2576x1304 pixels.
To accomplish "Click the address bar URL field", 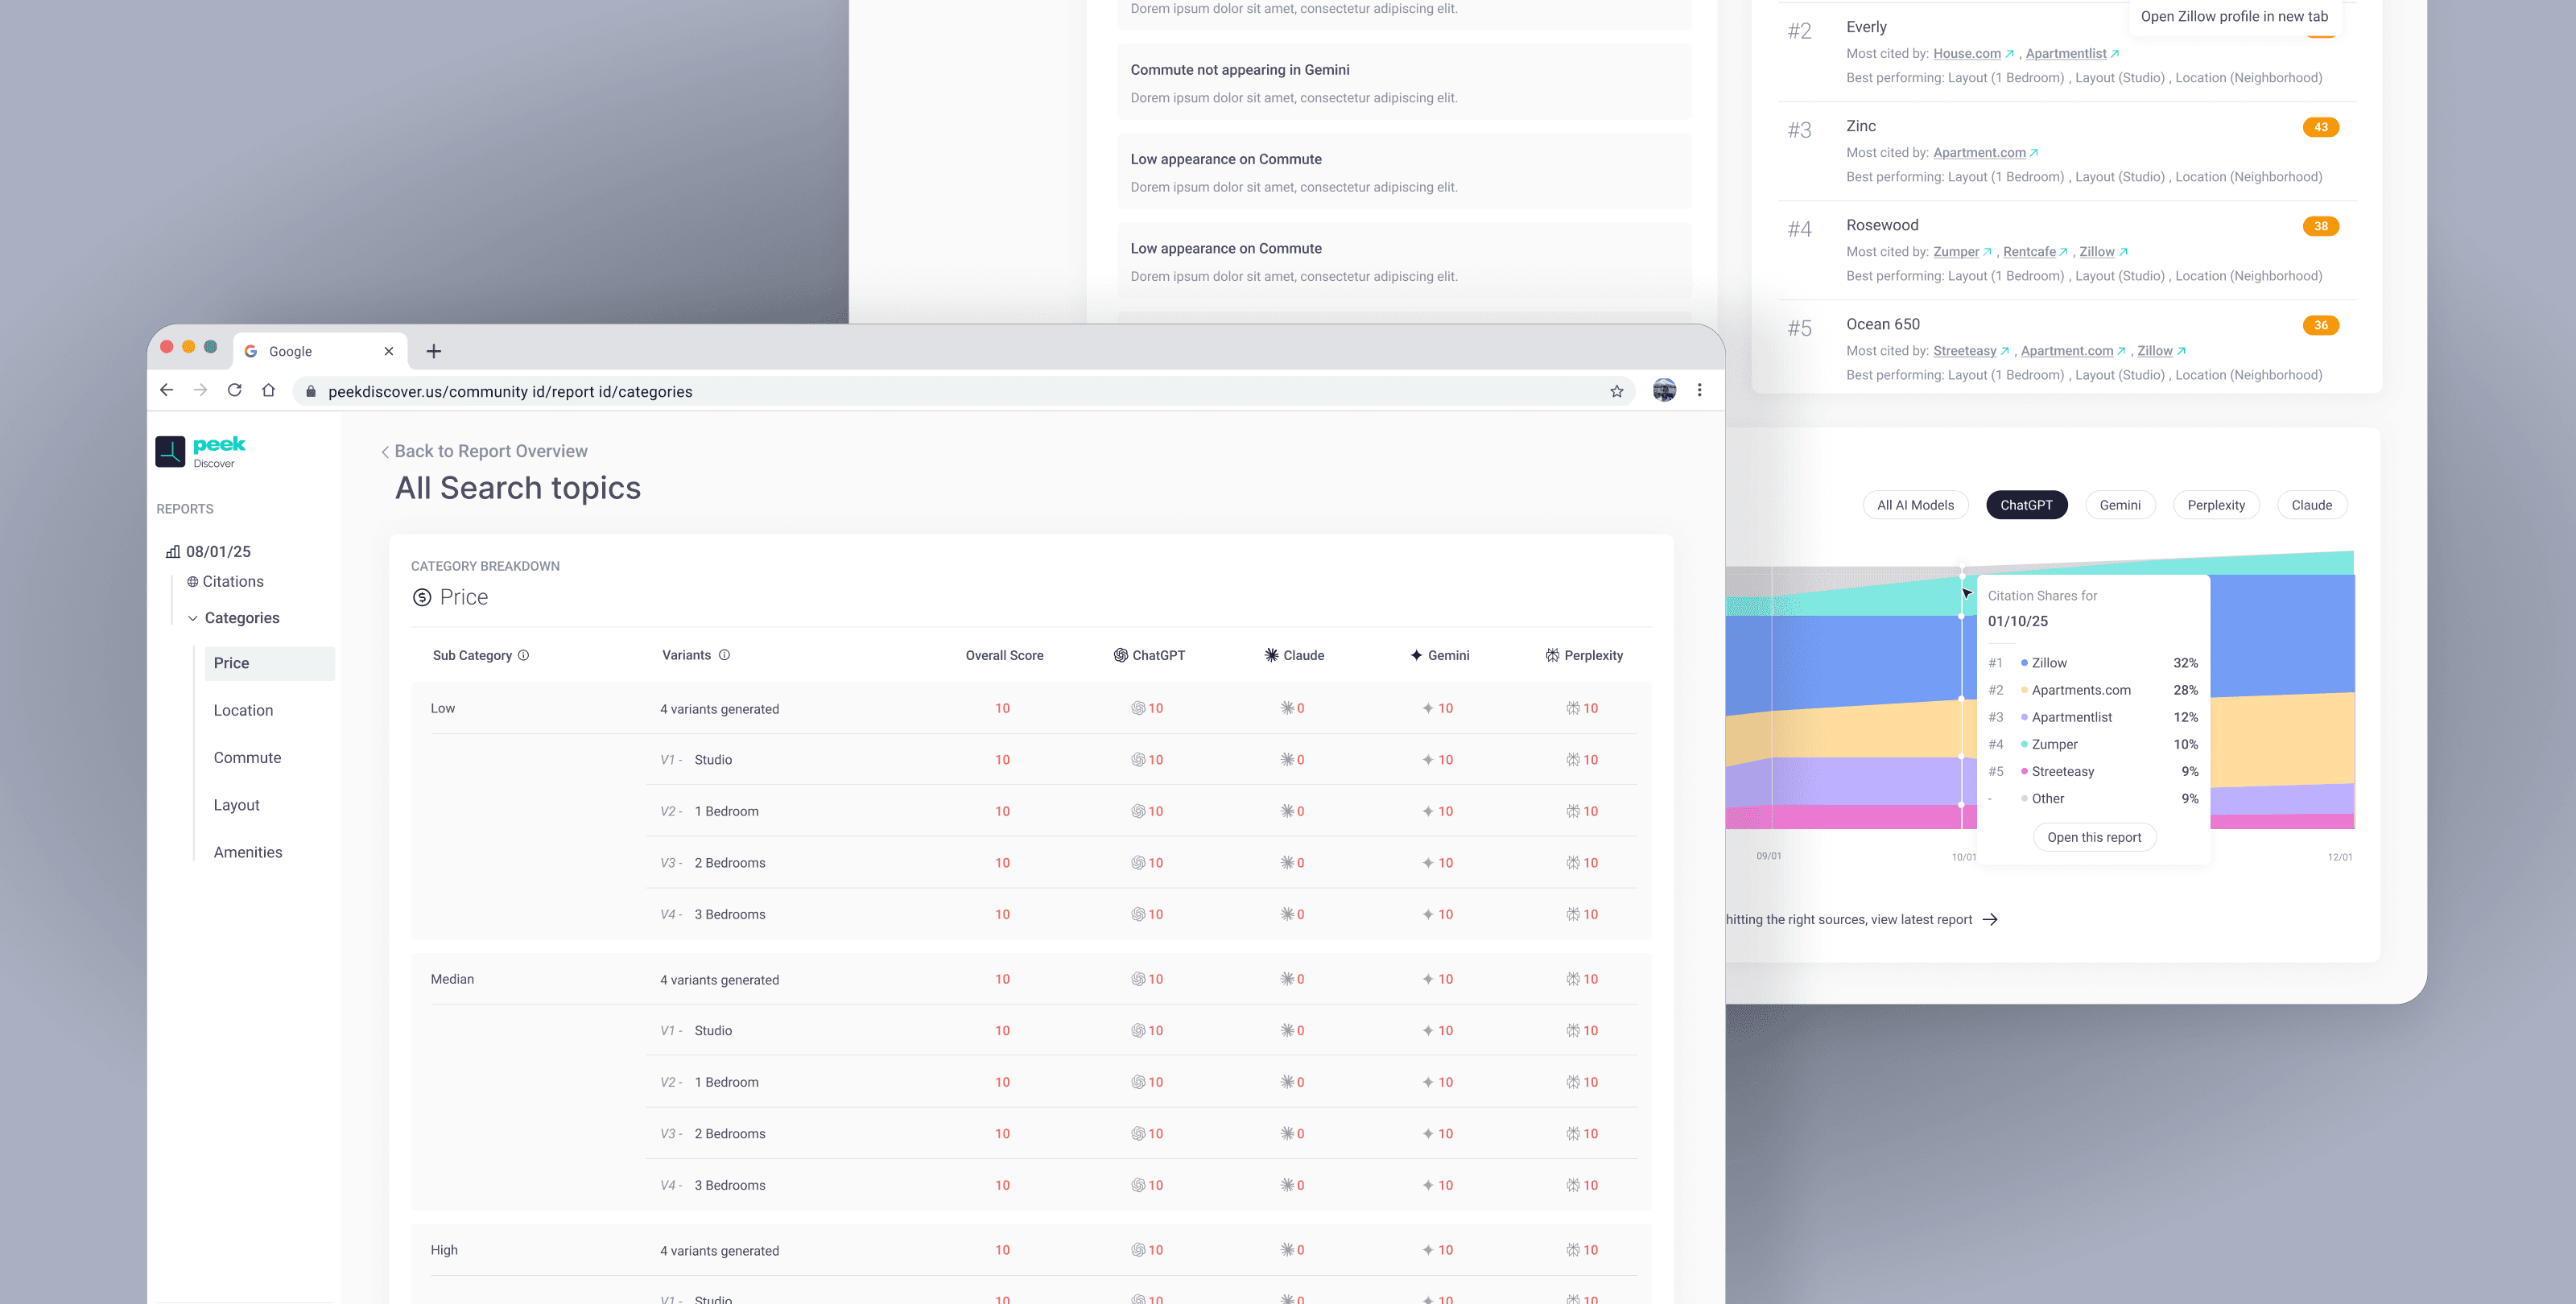I will (510, 391).
